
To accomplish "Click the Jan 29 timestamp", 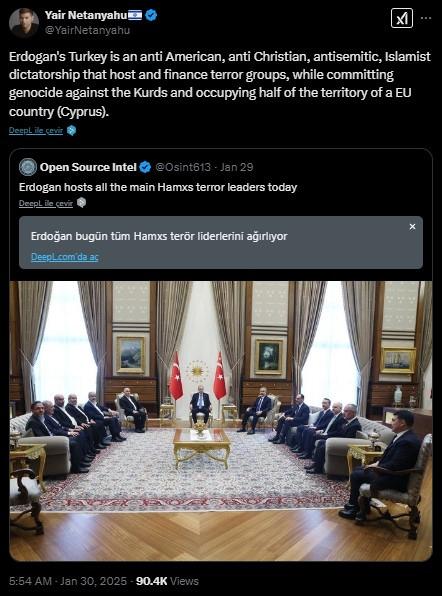I will (236, 167).
